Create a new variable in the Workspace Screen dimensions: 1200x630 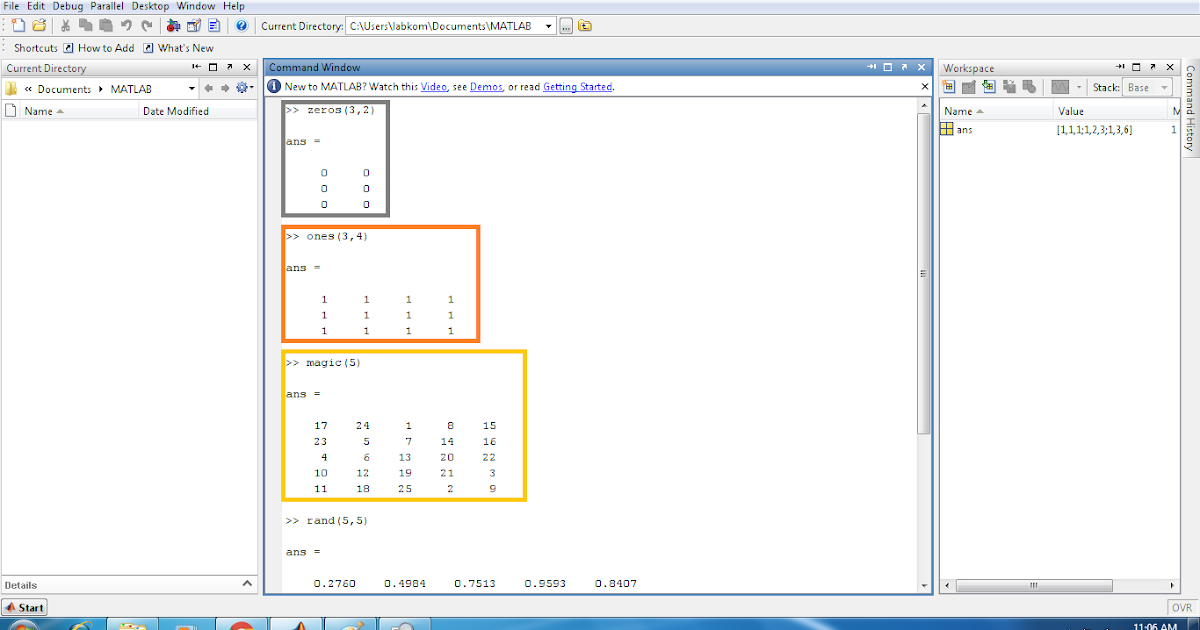[948, 87]
